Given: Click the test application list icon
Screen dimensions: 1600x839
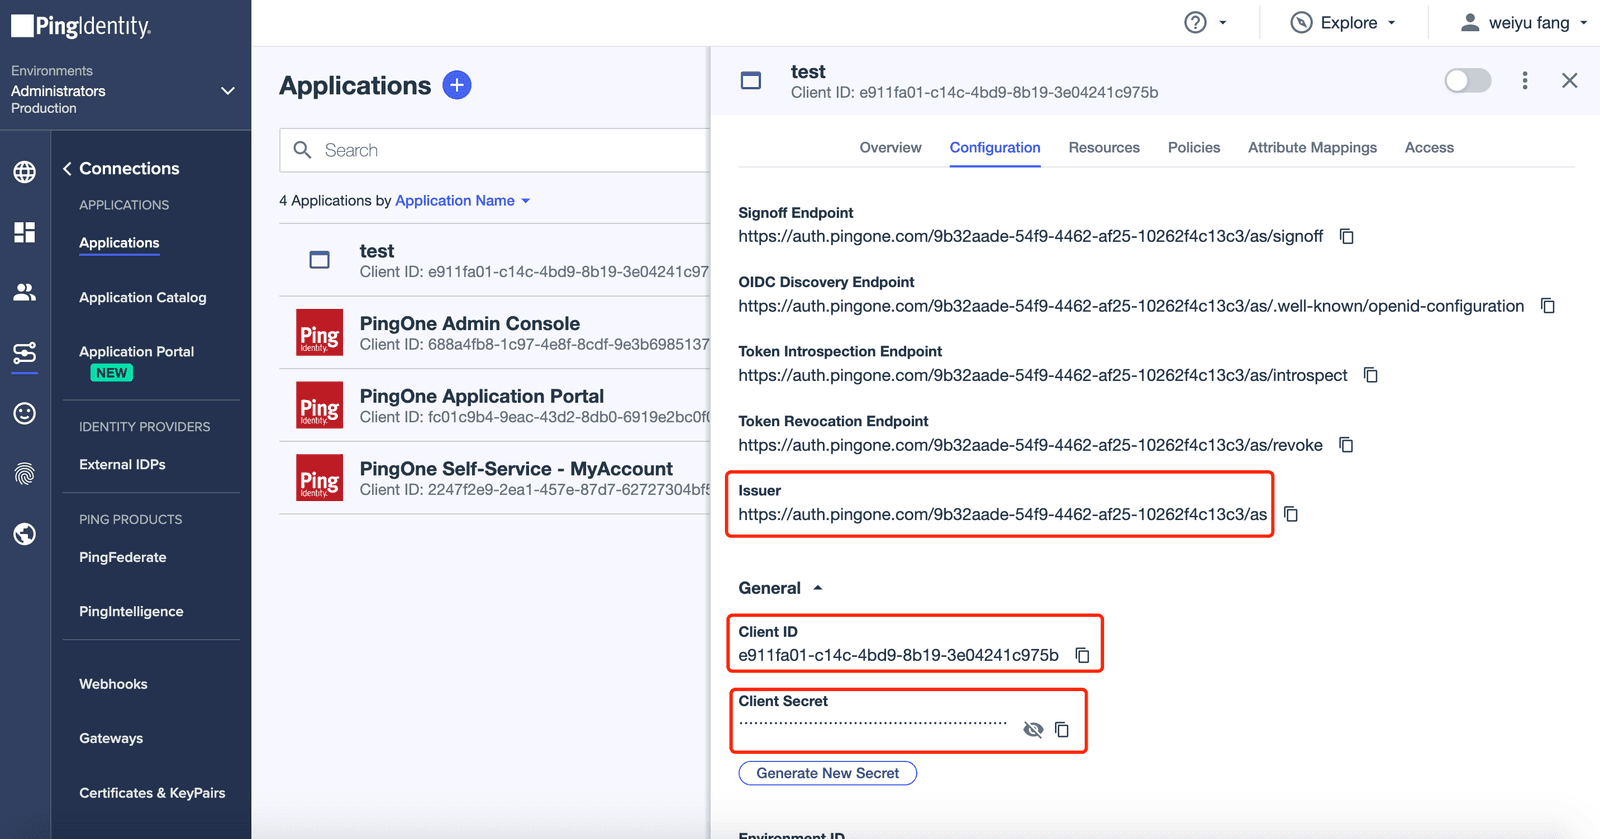Looking at the screenshot, I should (320, 260).
